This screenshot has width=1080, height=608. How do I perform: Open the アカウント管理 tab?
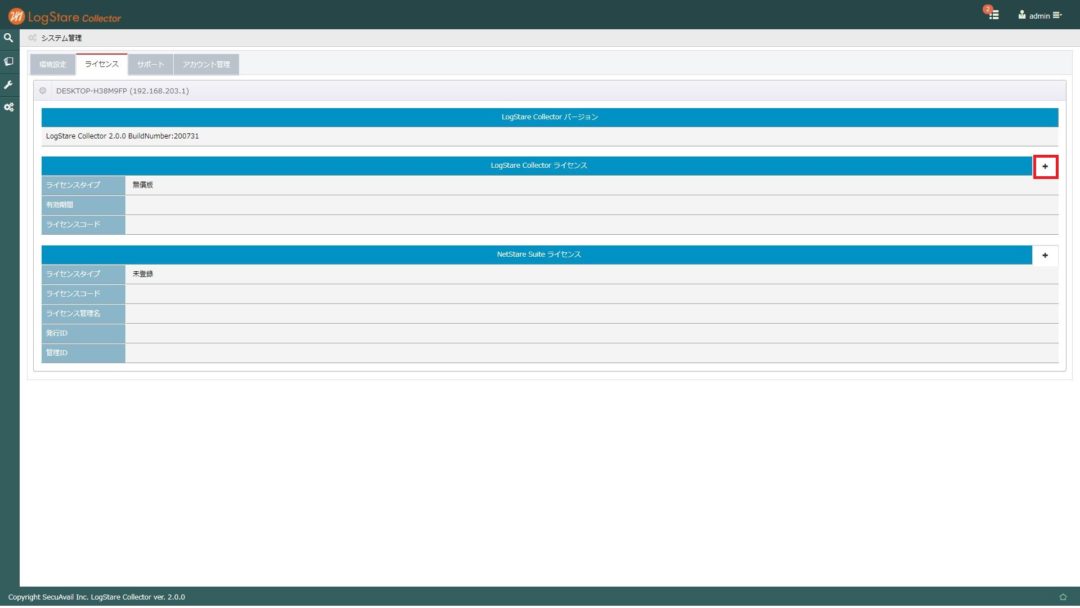click(206, 64)
